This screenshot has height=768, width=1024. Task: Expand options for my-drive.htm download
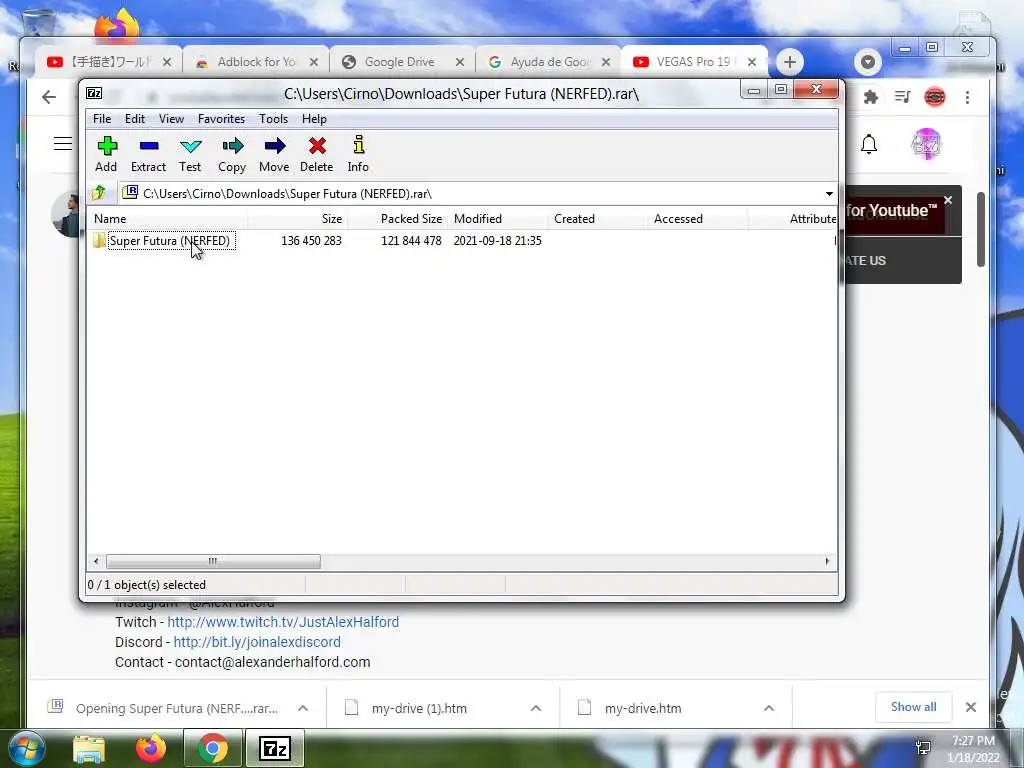[769, 708]
